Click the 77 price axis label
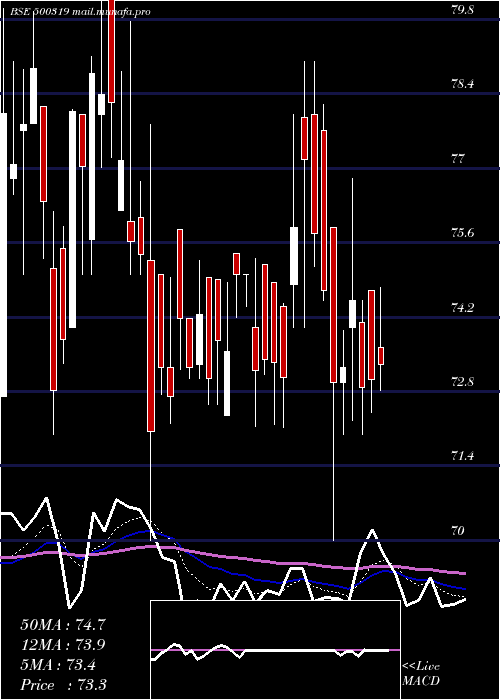Viewport: 500px width, 700px height. click(x=458, y=158)
